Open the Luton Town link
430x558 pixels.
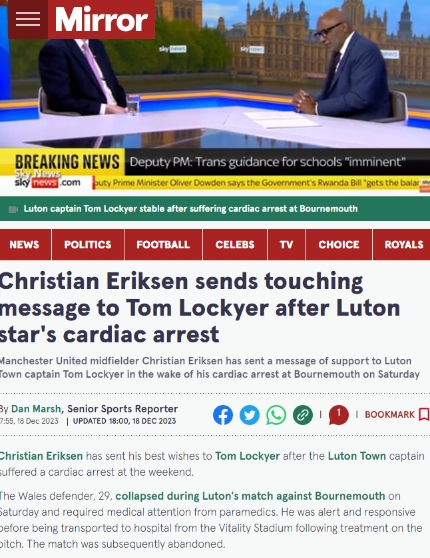tap(357, 456)
